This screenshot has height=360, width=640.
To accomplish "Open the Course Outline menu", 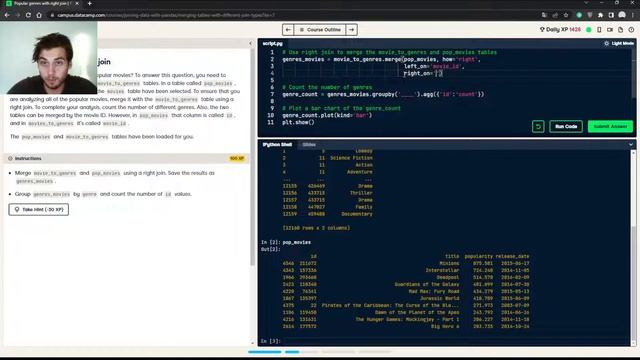I will tap(320, 30).
